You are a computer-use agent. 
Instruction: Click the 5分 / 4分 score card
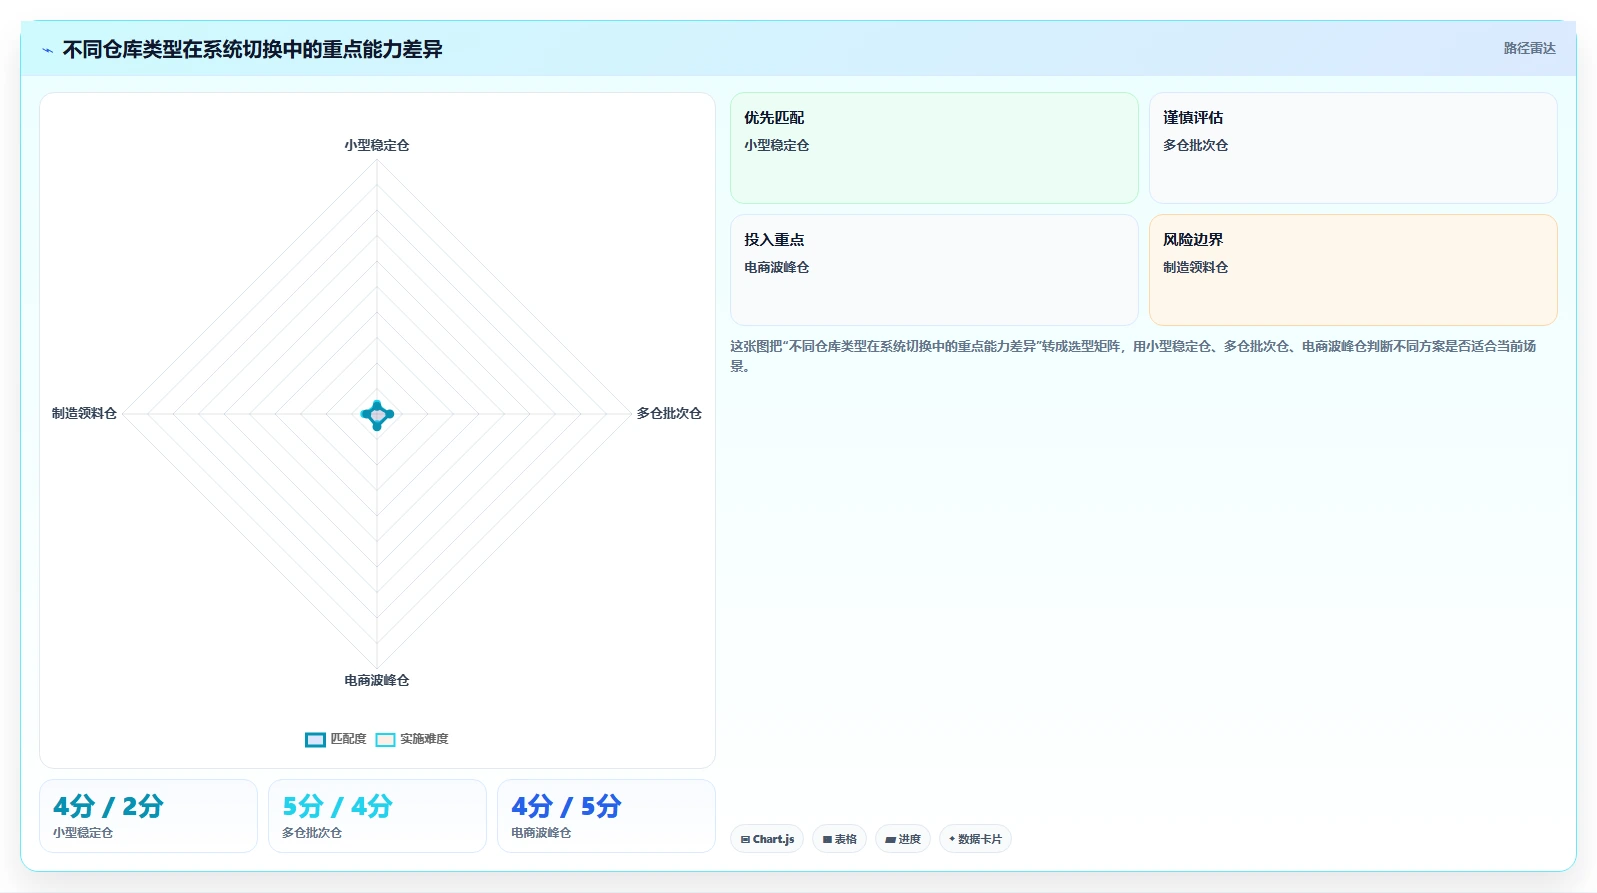[377, 816]
